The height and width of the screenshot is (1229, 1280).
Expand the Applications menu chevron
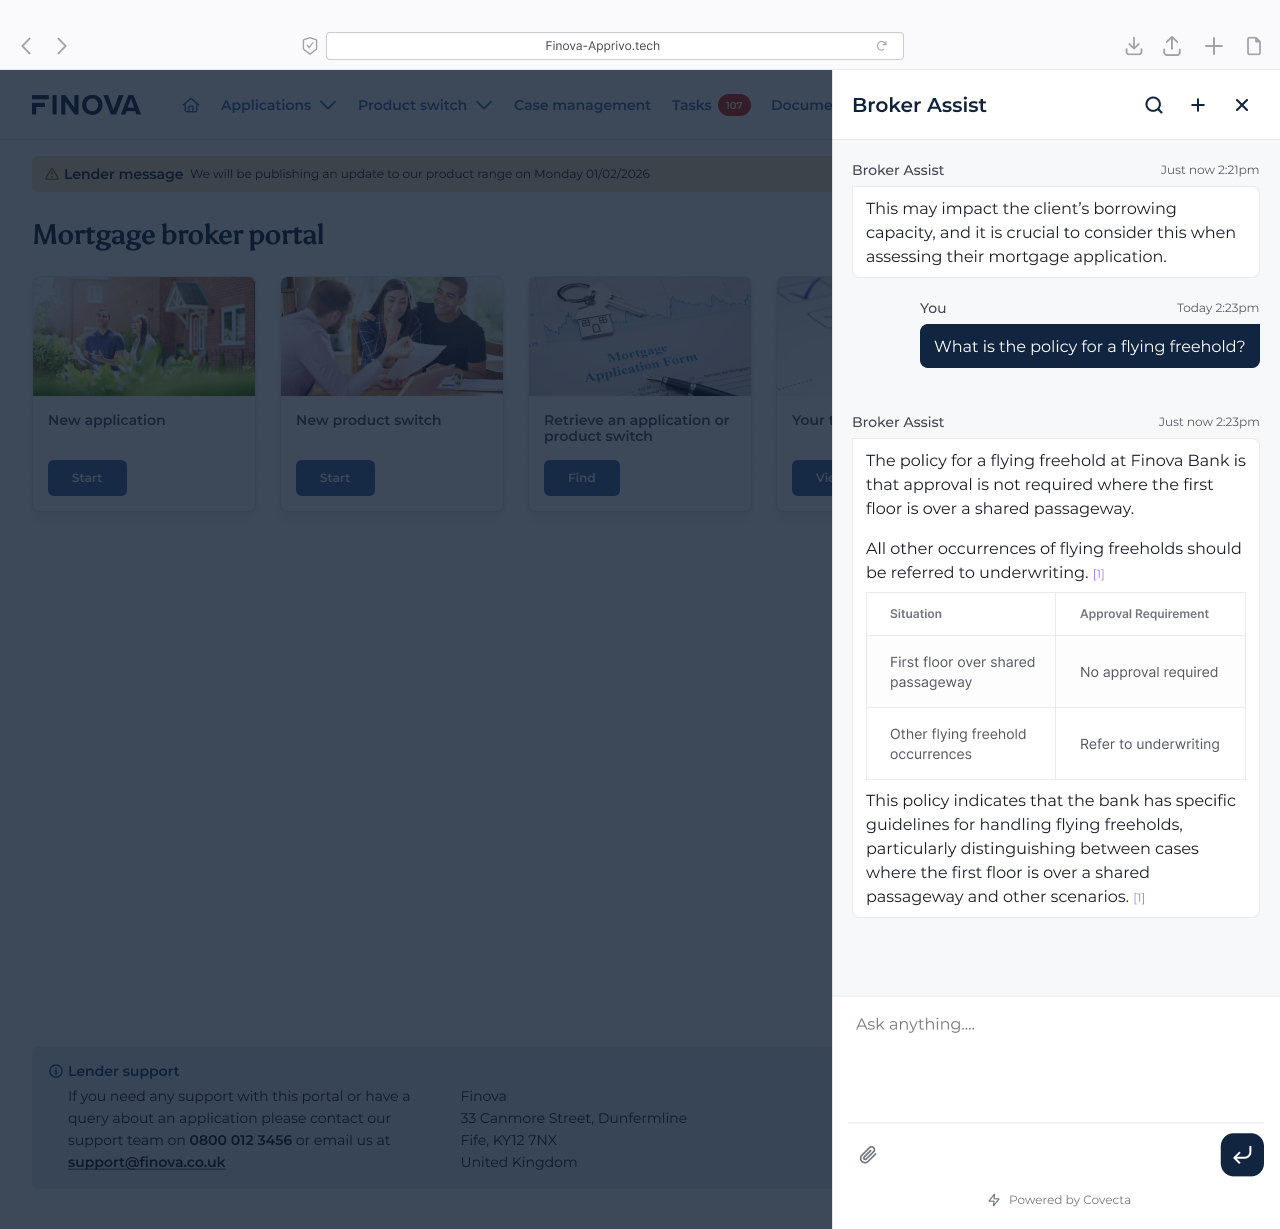tap(328, 105)
